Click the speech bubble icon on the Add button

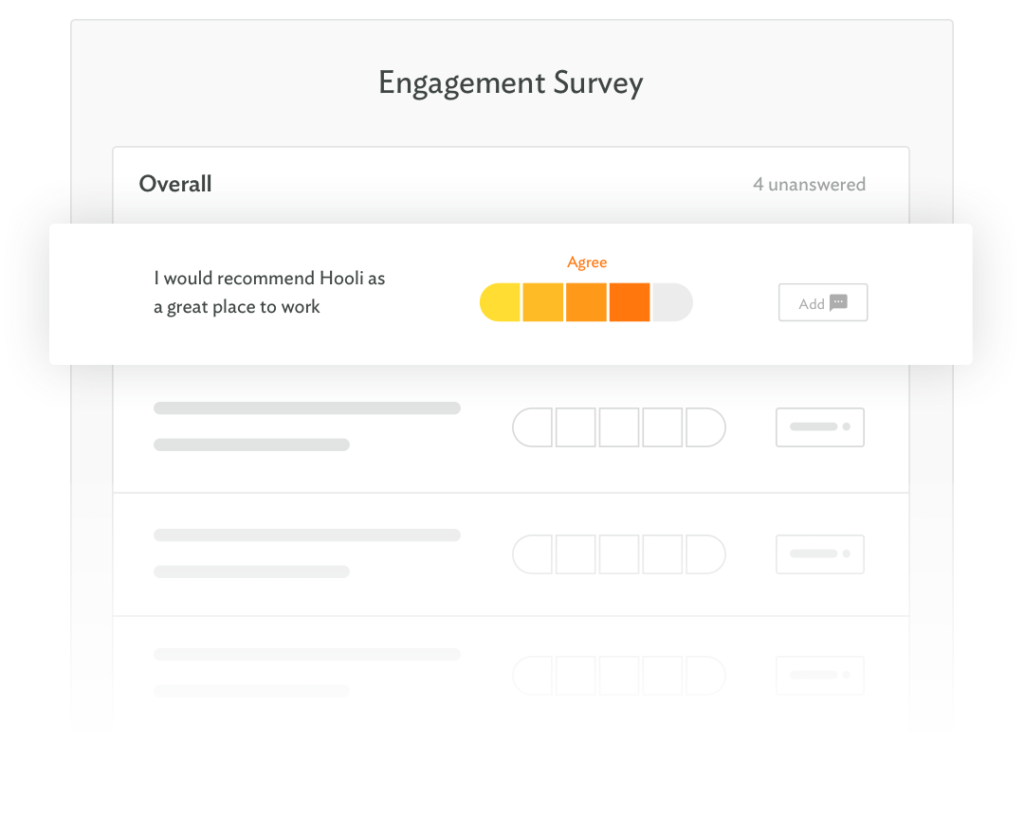[838, 302]
